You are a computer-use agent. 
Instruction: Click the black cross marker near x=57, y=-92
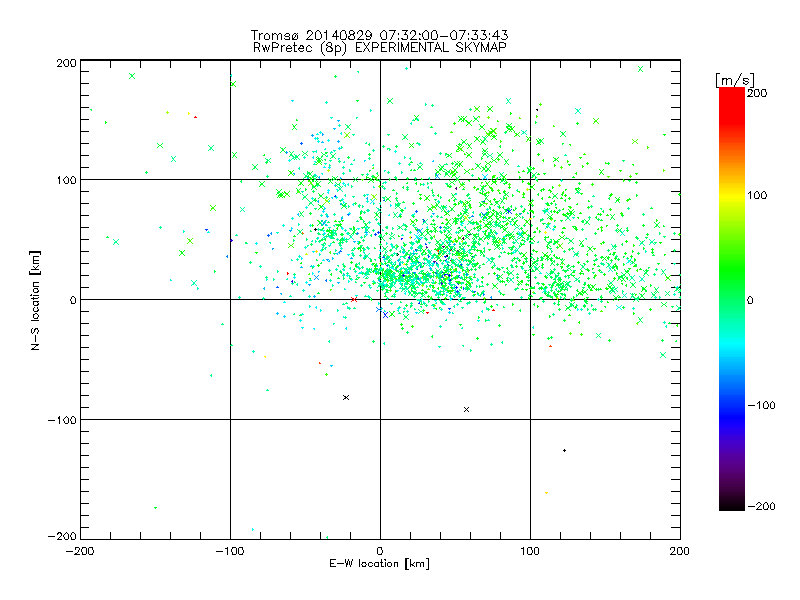[x=466, y=409]
